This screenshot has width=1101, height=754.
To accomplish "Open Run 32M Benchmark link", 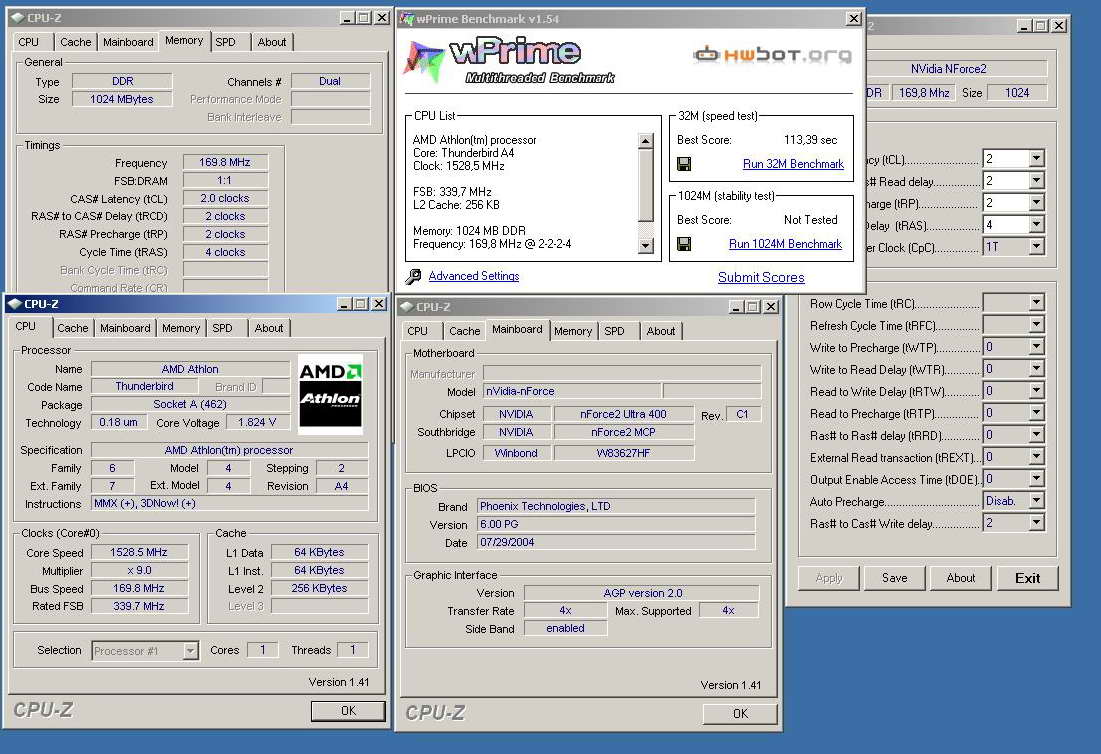I will 793,164.
